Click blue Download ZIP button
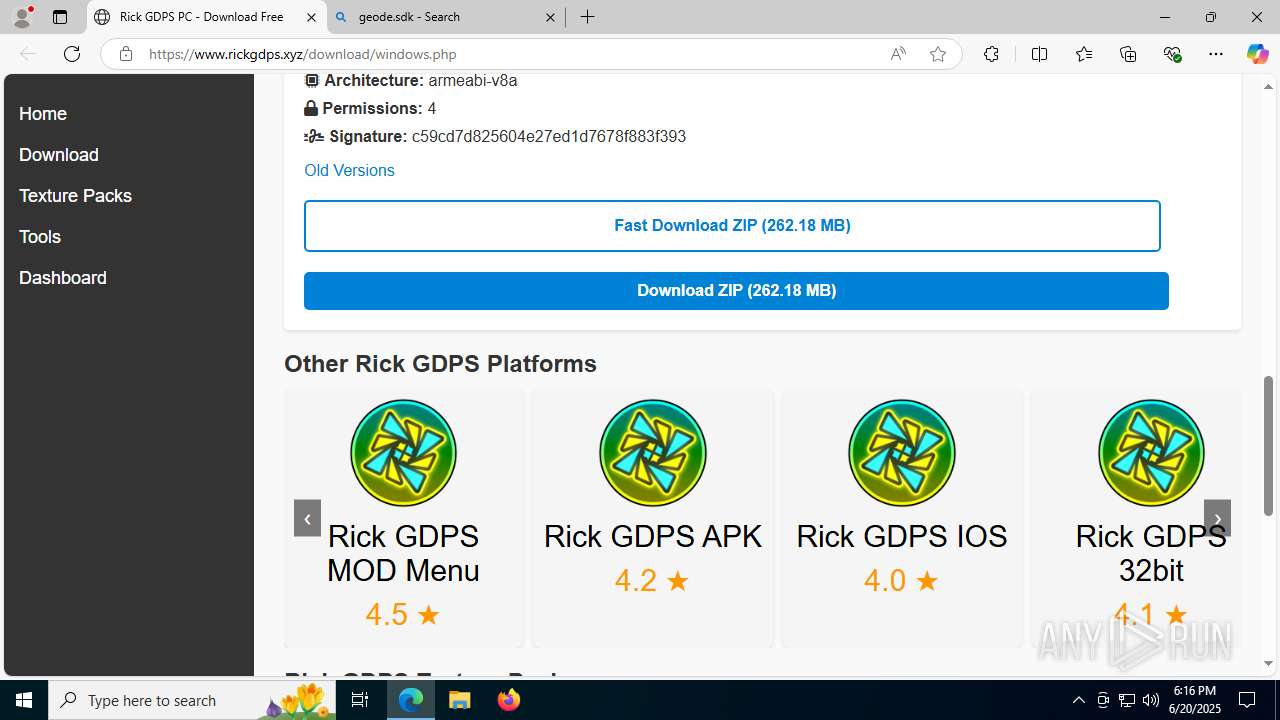 736,290
